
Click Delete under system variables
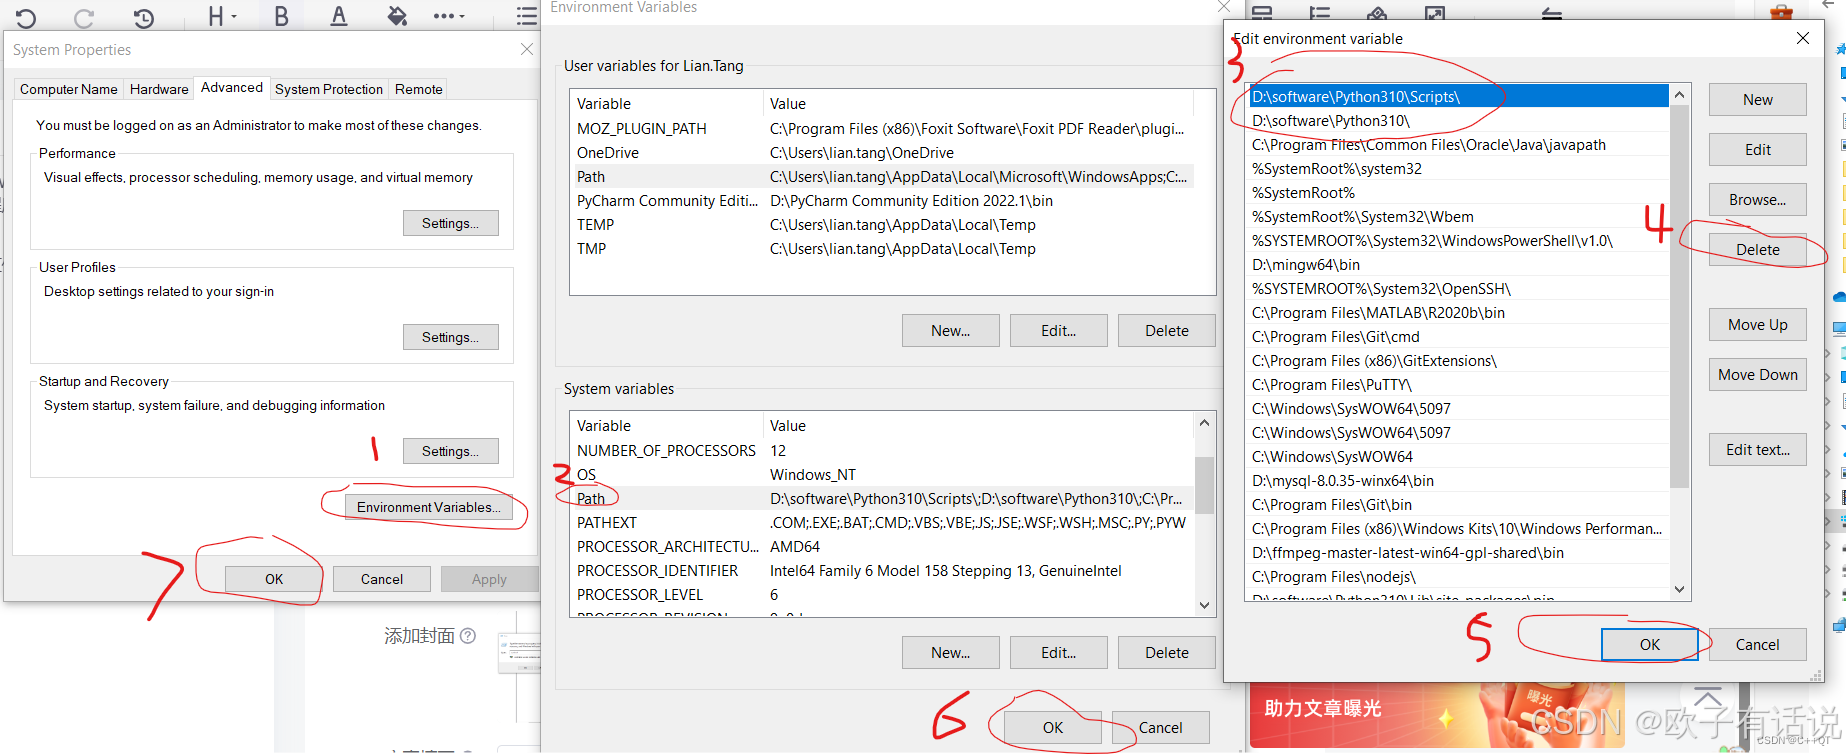pos(1167,653)
